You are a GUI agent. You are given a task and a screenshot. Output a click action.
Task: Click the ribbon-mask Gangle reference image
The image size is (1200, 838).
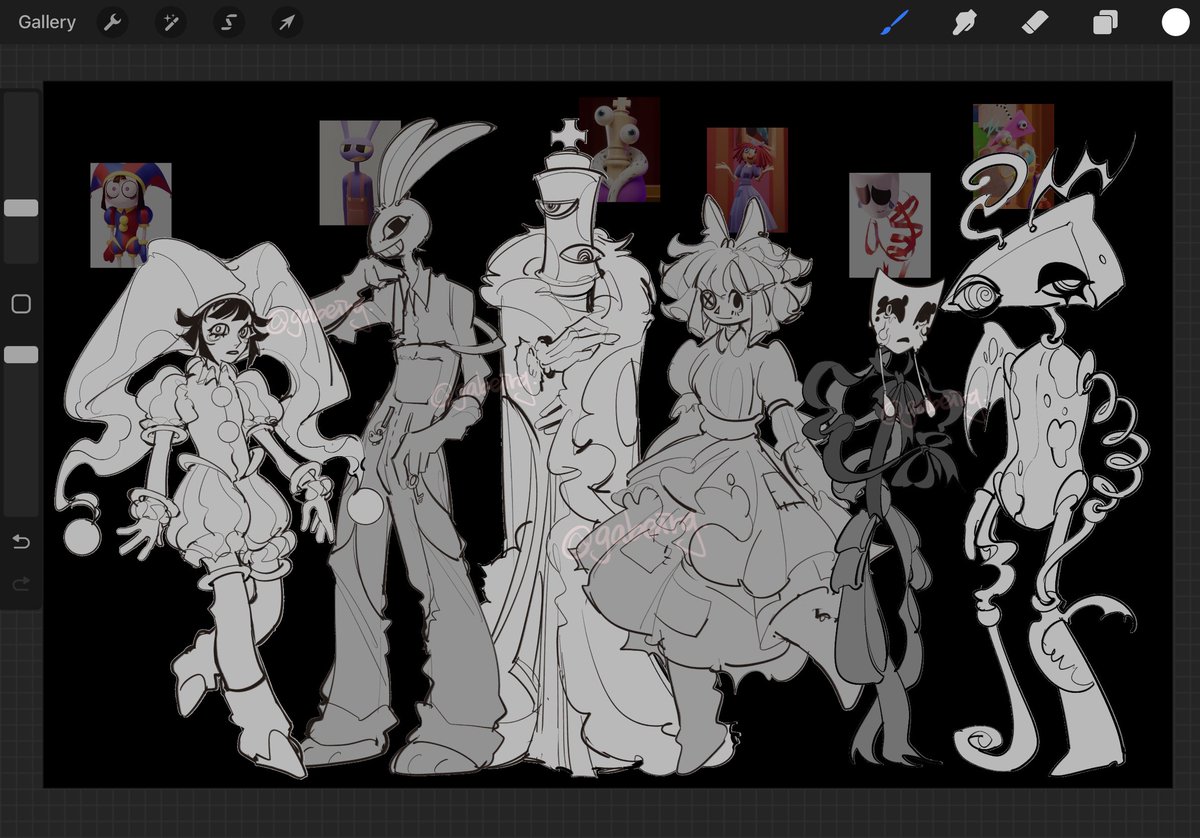click(890, 225)
